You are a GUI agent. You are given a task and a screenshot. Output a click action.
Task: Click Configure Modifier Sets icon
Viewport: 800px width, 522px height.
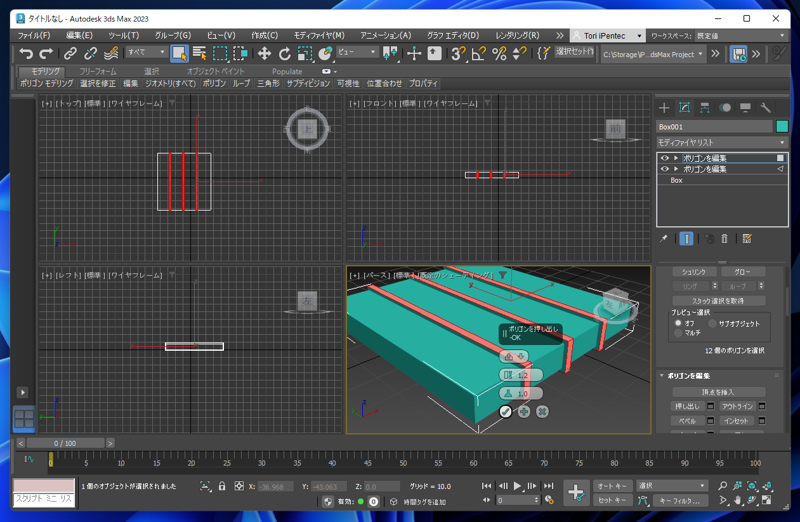coord(747,238)
